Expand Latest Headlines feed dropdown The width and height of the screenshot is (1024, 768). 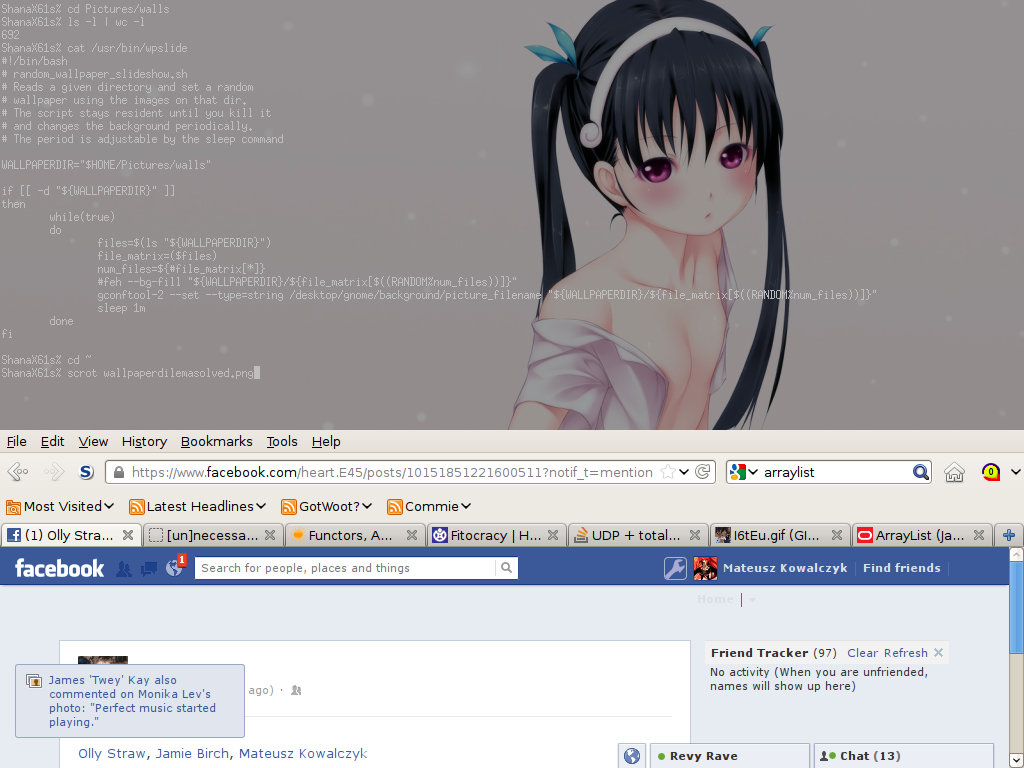pyautogui.click(x=261, y=506)
